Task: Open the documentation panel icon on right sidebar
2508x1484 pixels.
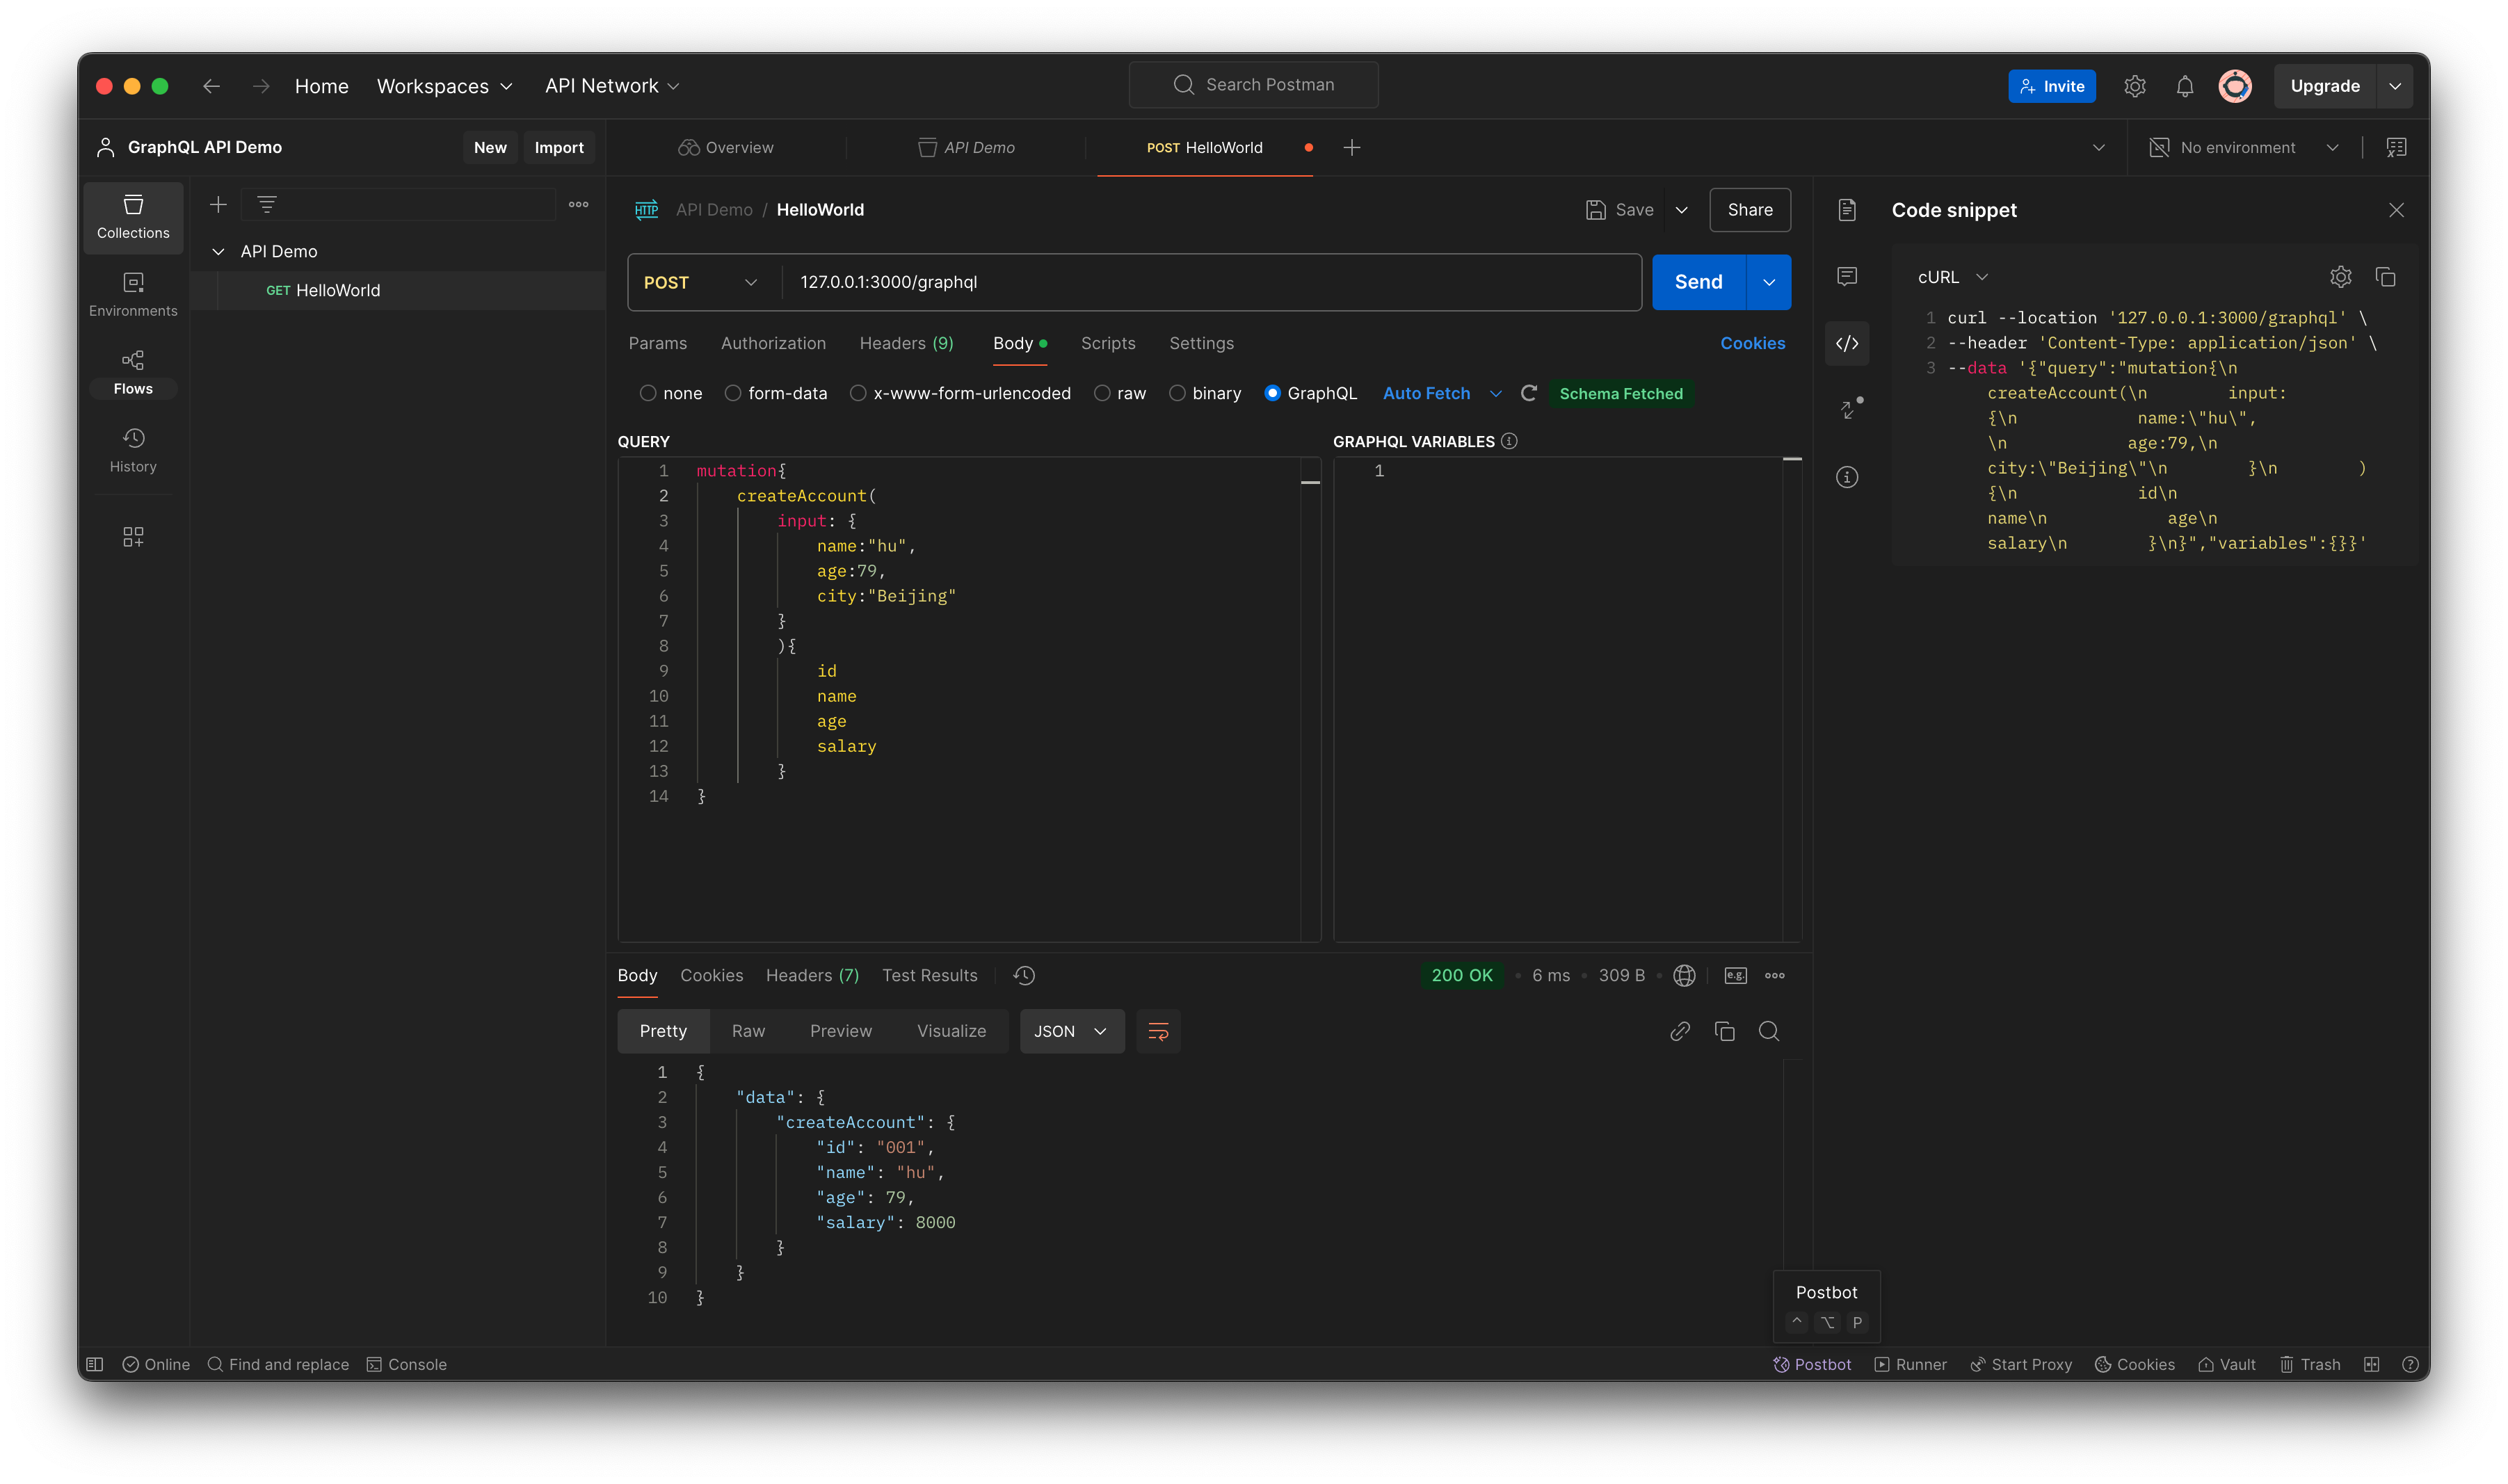Action: 1846,209
